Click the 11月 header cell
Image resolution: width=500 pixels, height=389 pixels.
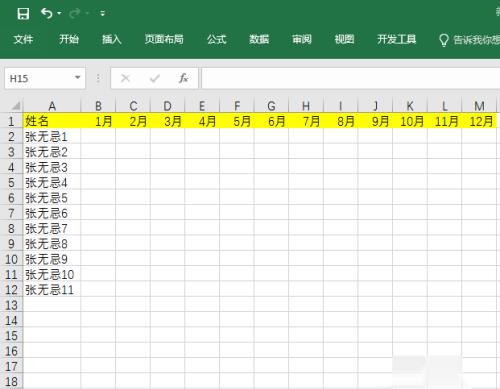tap(445, 121)
